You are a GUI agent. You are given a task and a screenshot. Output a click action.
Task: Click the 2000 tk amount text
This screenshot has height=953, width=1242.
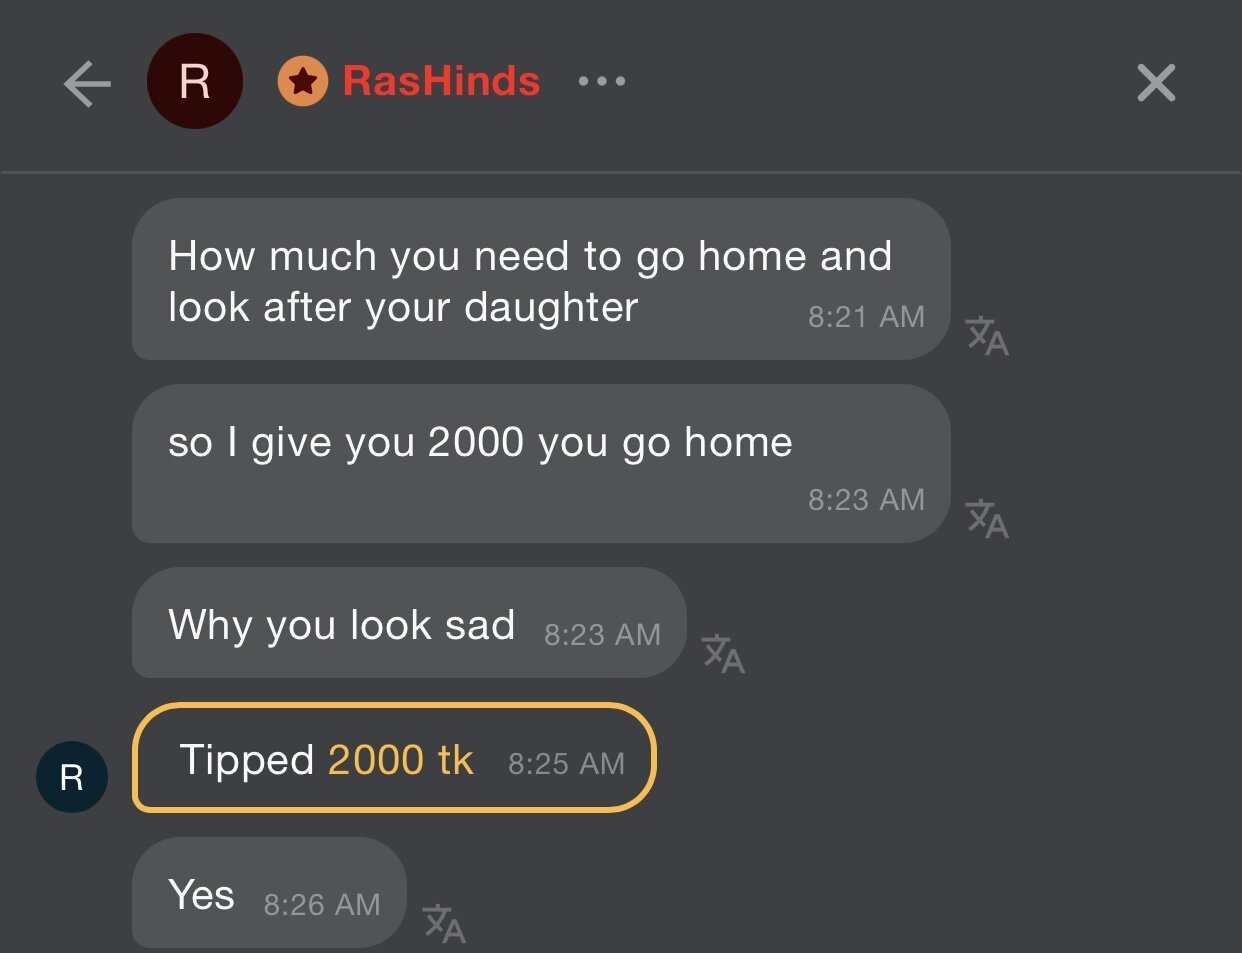[400, 760]
